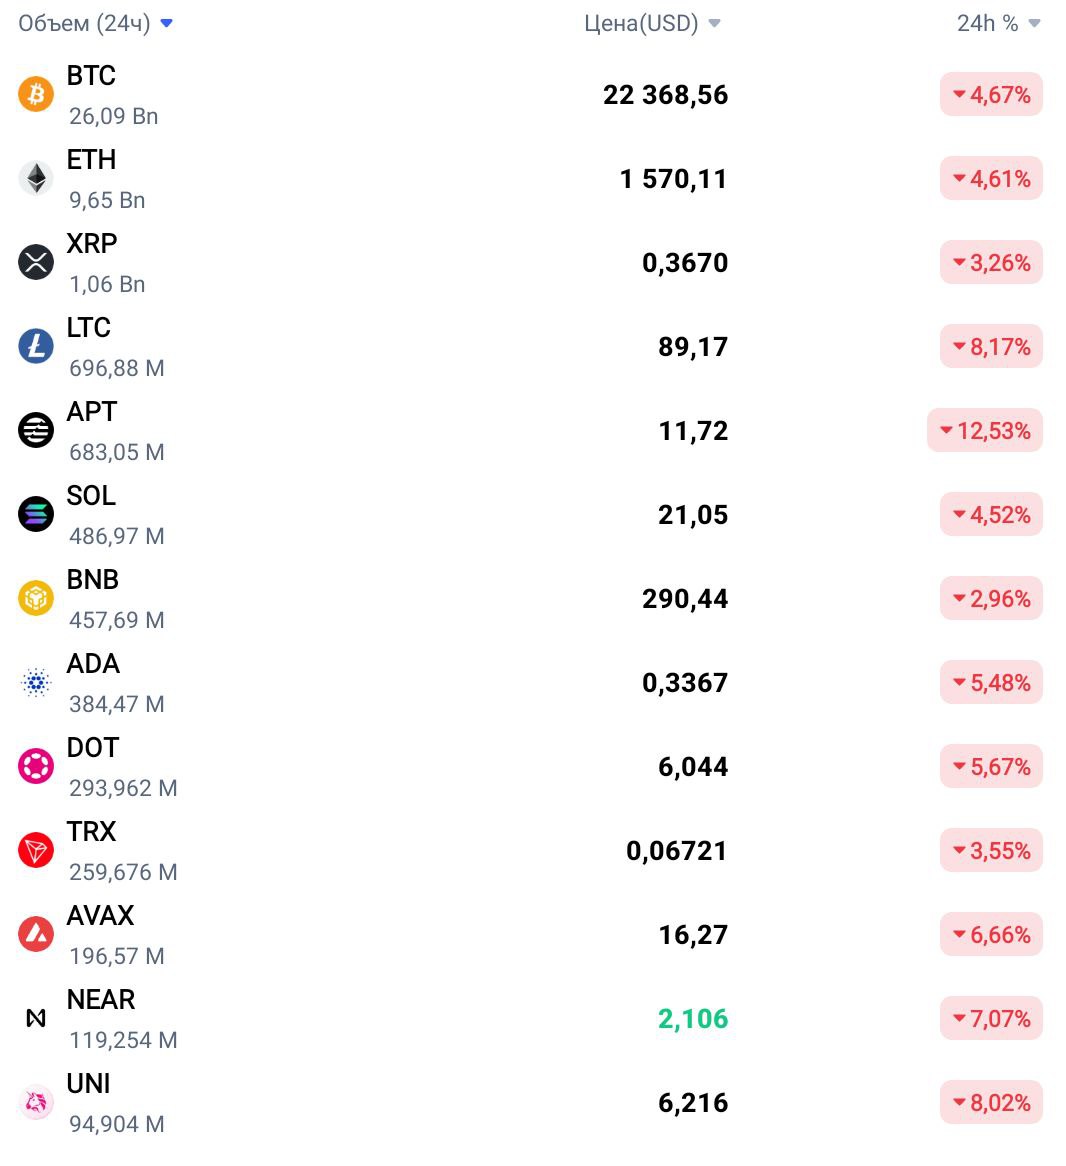1066x1166 pixels.
Task: Open the NEAR price 2,106
Action: tap(693, 1019)
